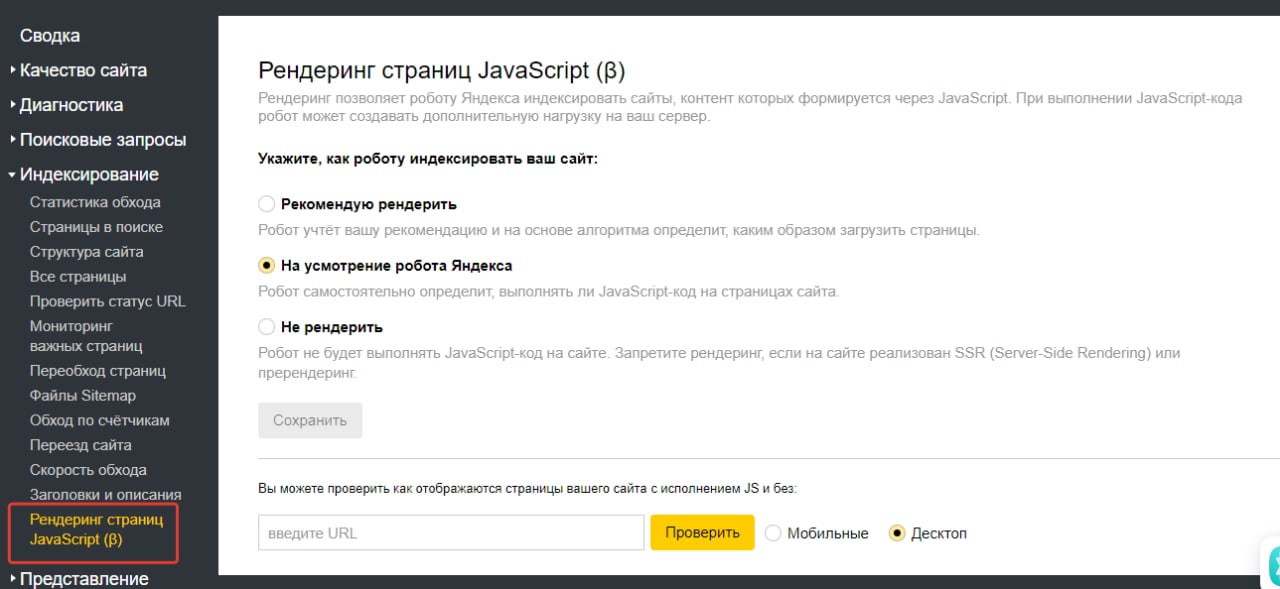Choose "На усмотрение робота Яндекса" option

pyautogui.click(x=266, y=266)
